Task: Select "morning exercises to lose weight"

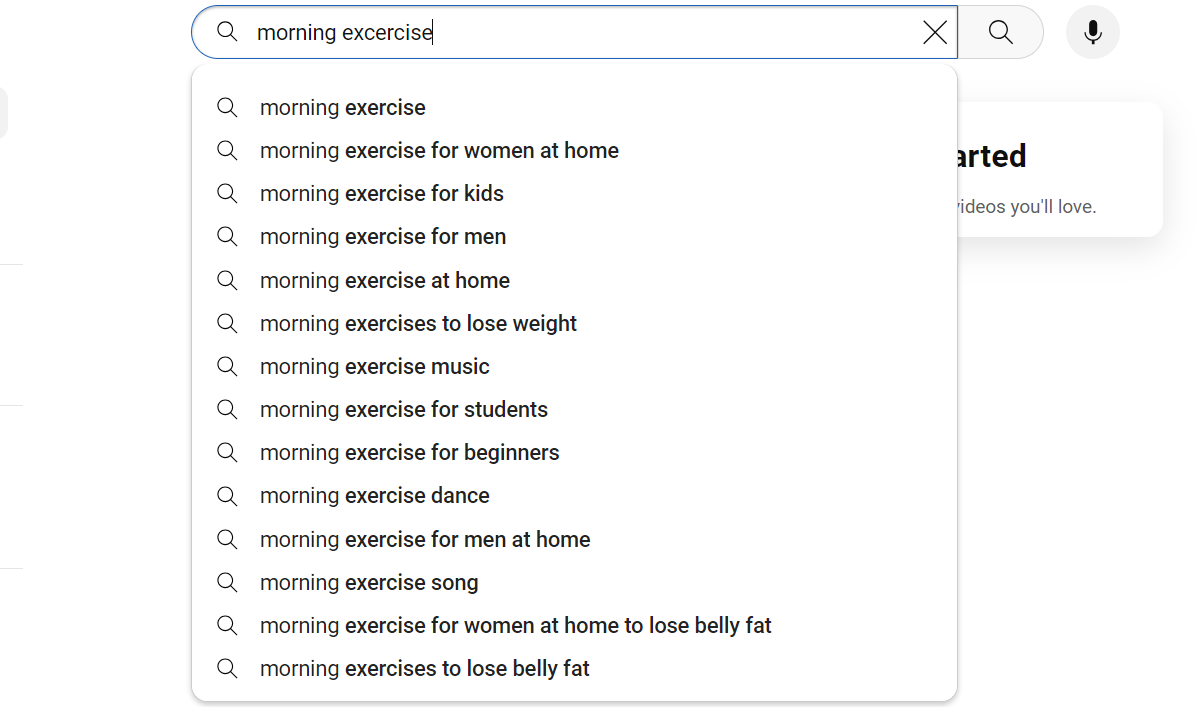Action: pos(418,324)
